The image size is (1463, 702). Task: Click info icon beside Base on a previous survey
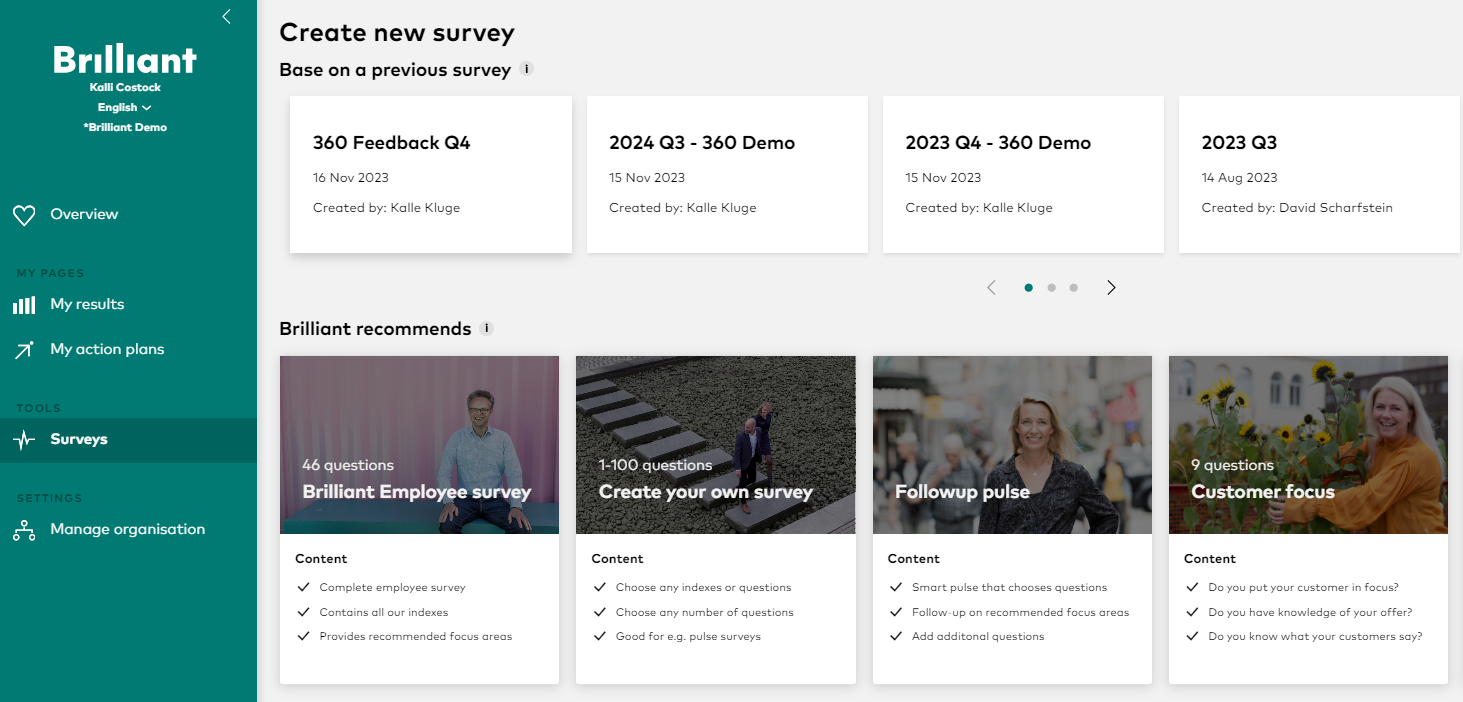(527, 69)
